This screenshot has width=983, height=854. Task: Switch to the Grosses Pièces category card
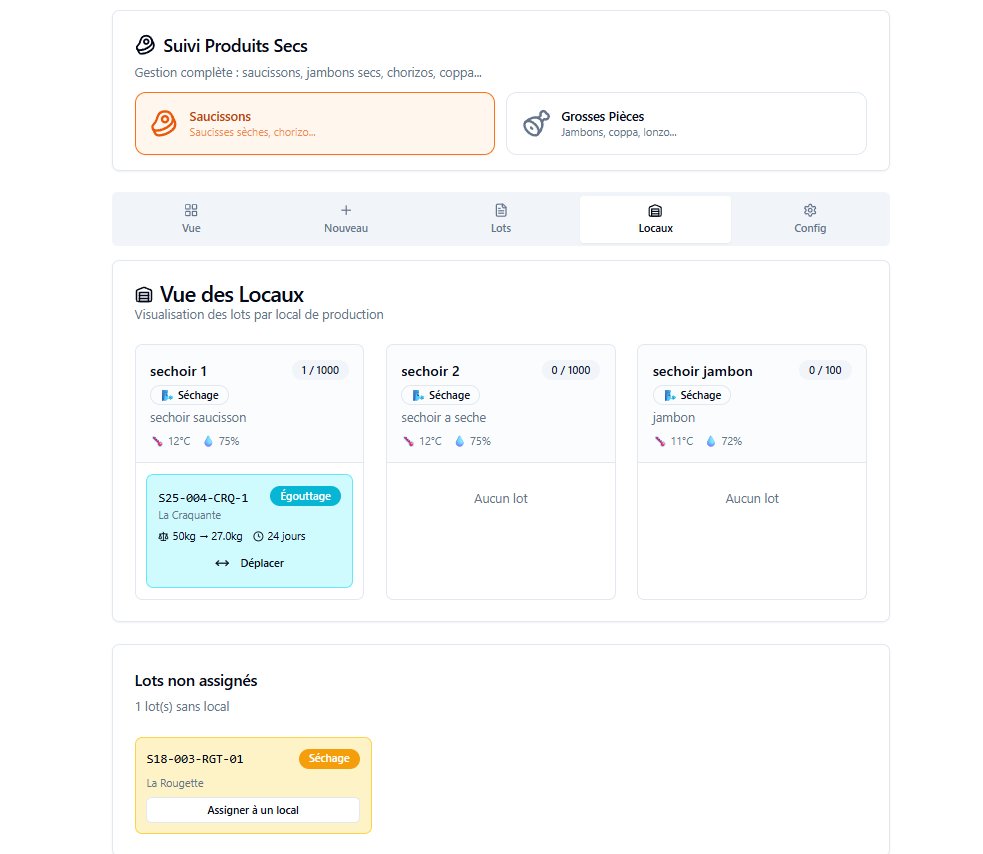pyautogui.click(x=686, y=124)
